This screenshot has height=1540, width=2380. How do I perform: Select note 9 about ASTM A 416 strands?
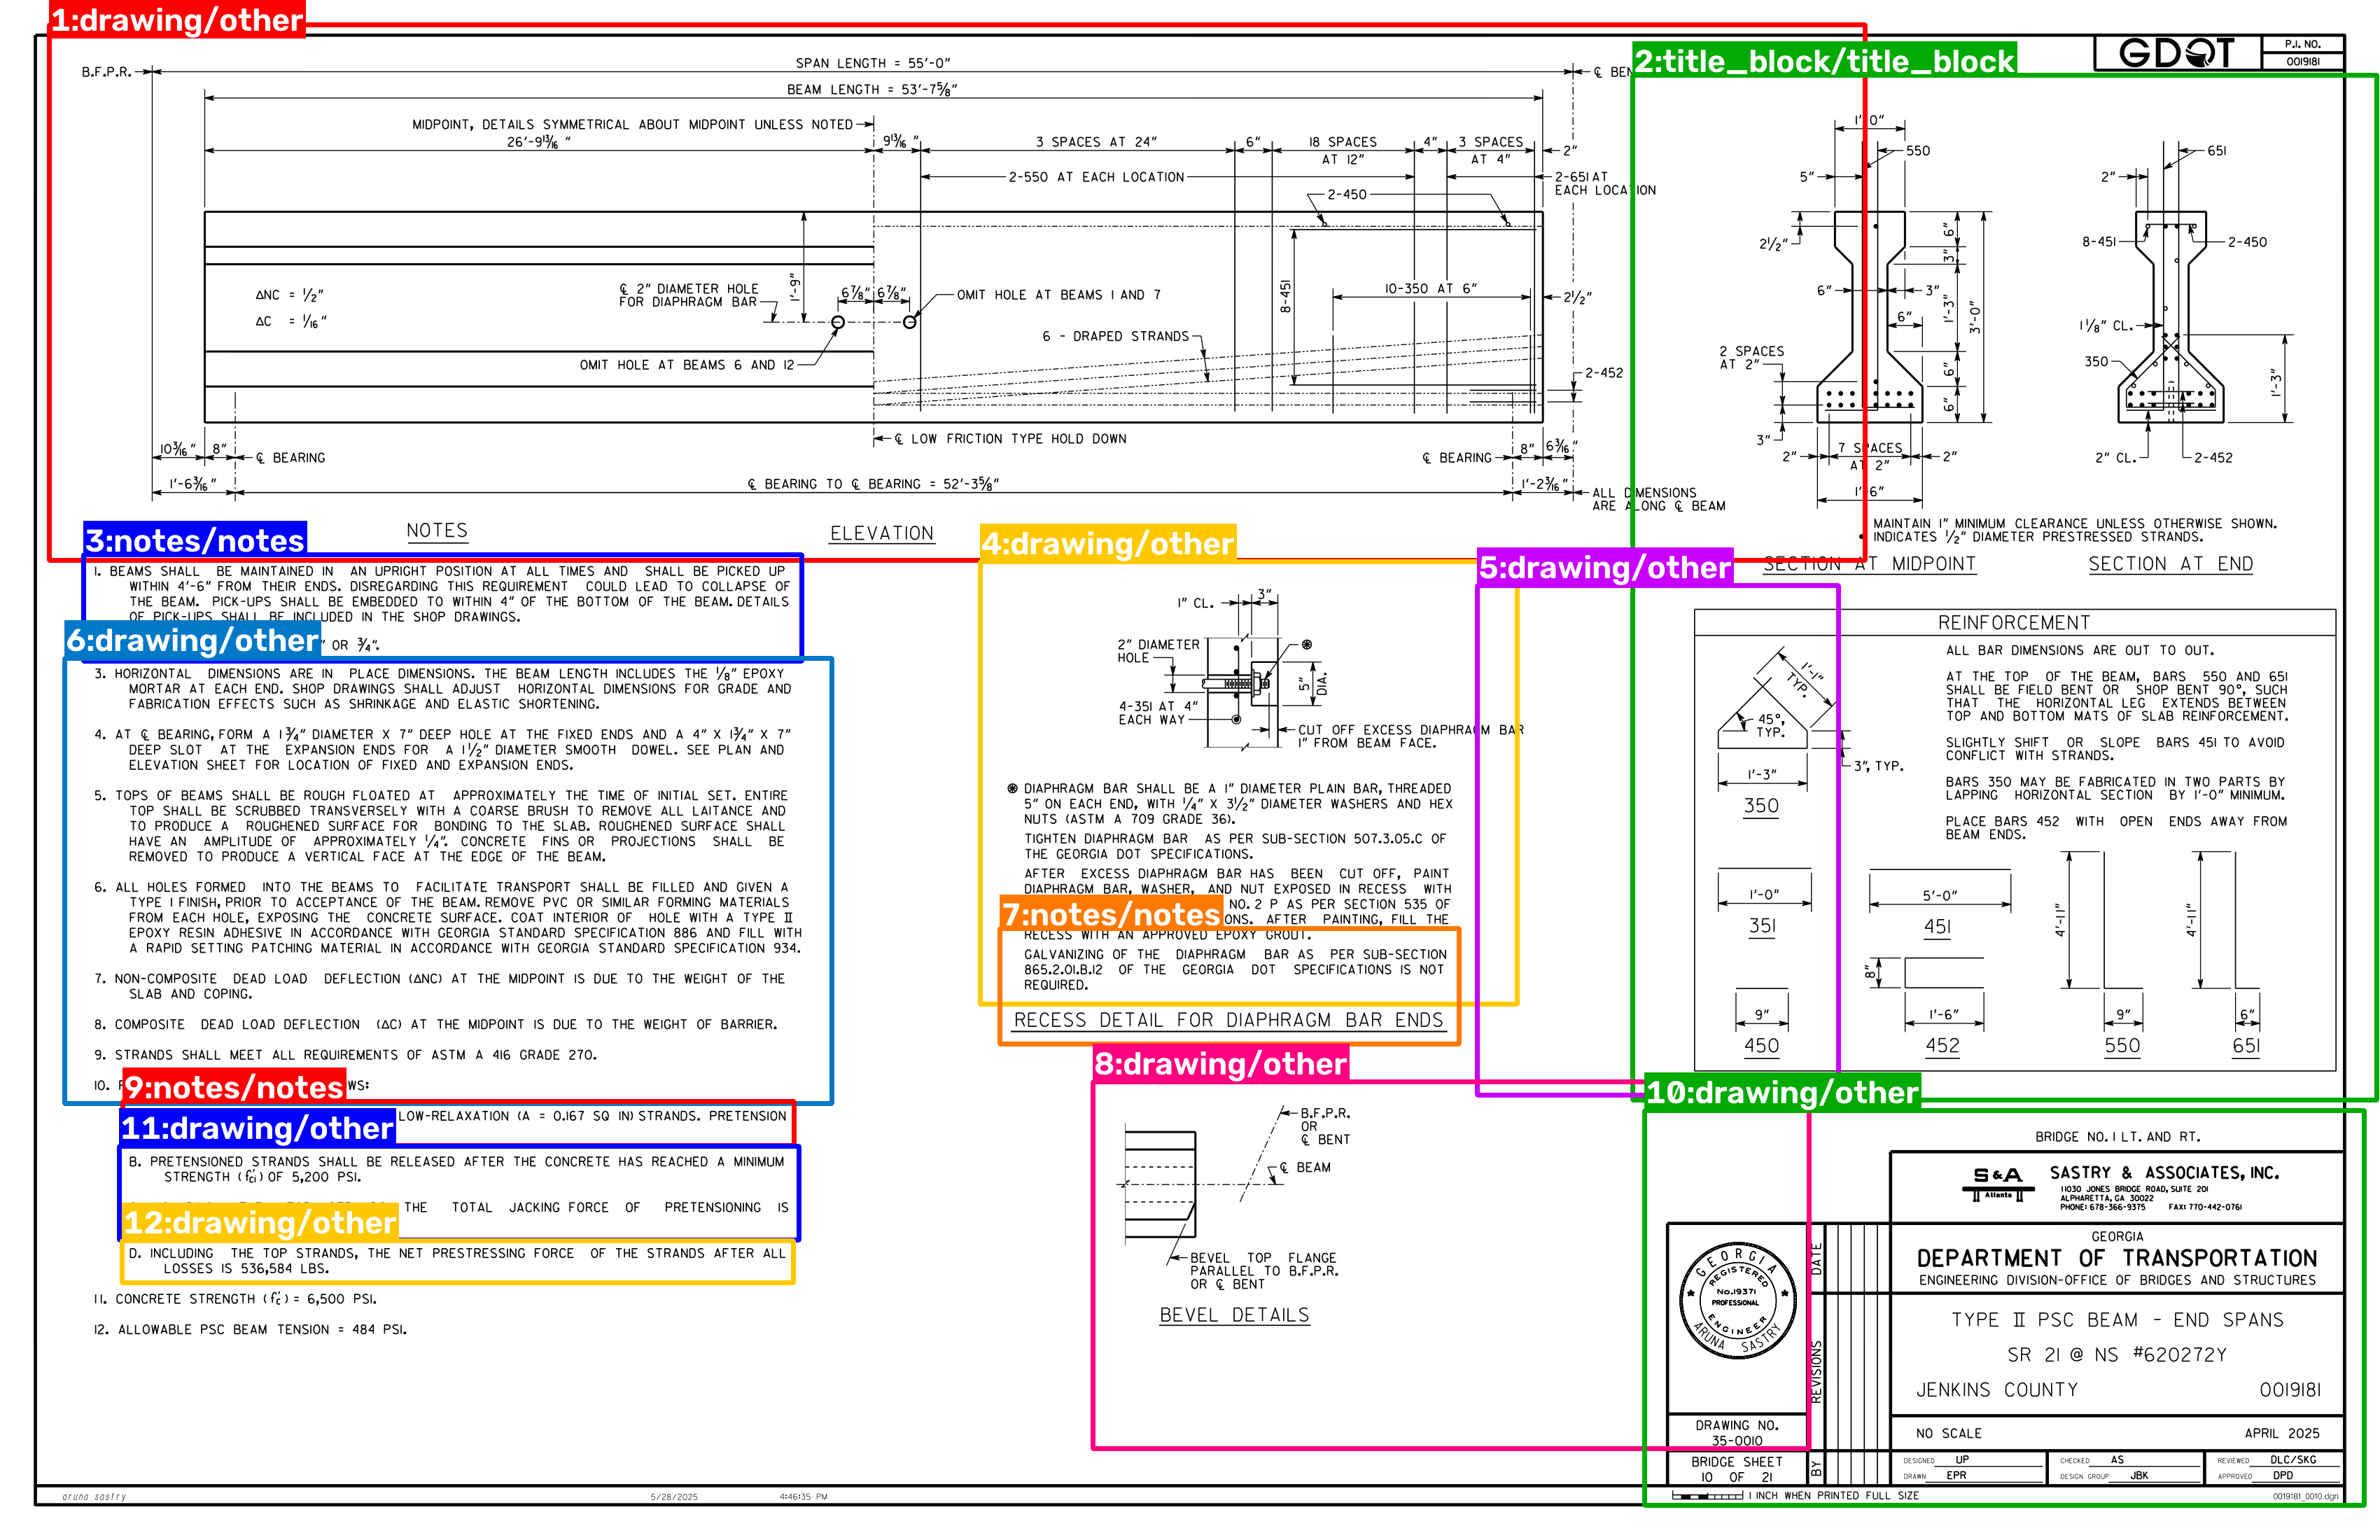346,1055
